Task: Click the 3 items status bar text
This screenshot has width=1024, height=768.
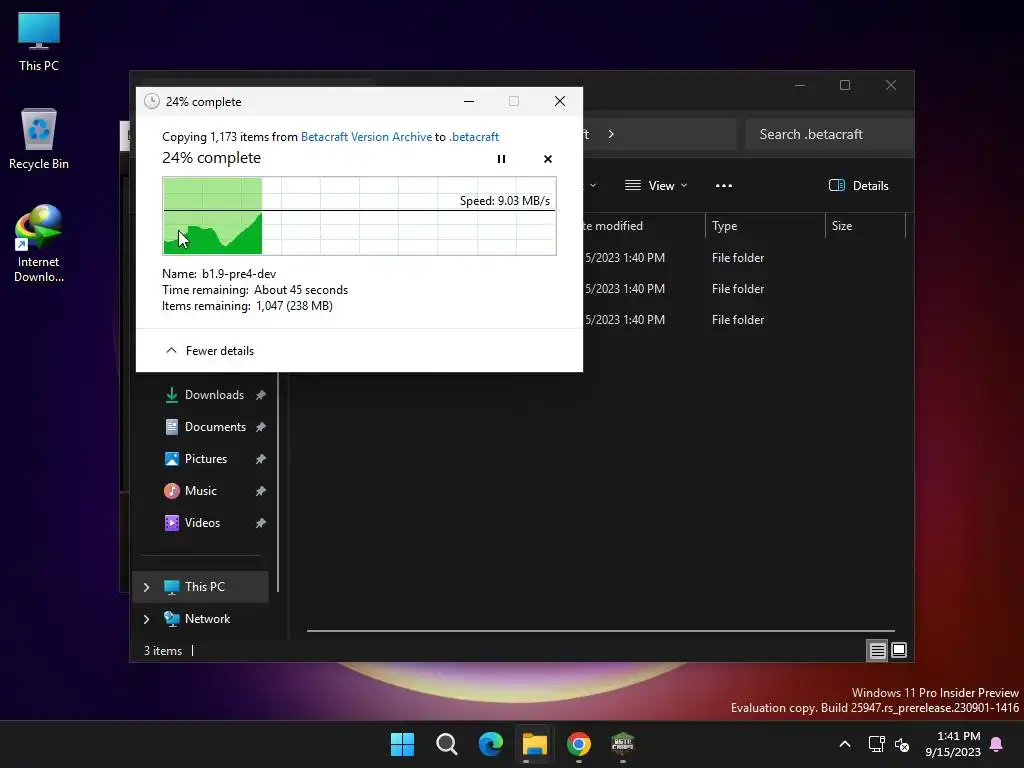Action: 163,651
